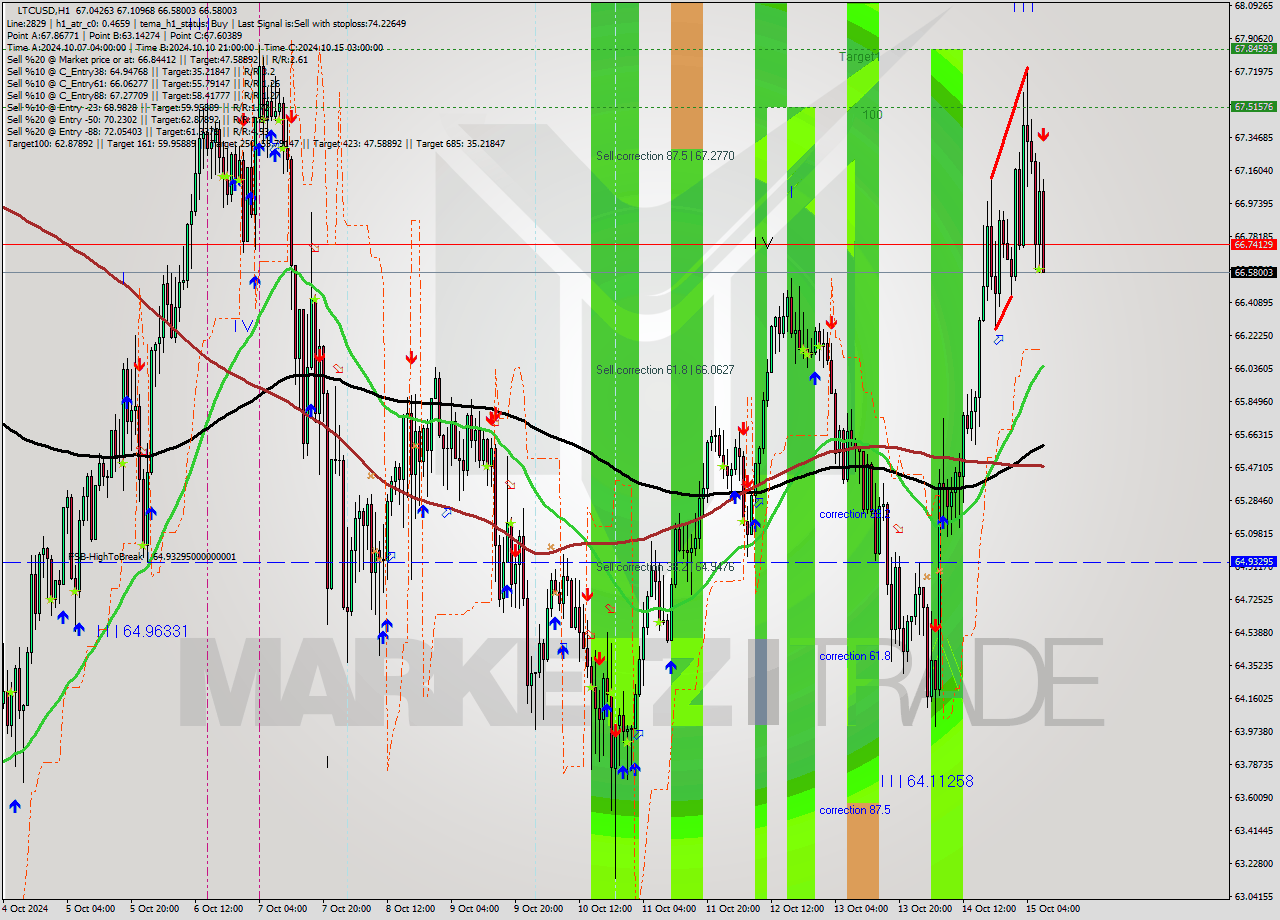Image resolution: width=1280 pixels, height=920 pixels.
Task: Click the 'Target1' label near the top
Action: coord(859,57)
